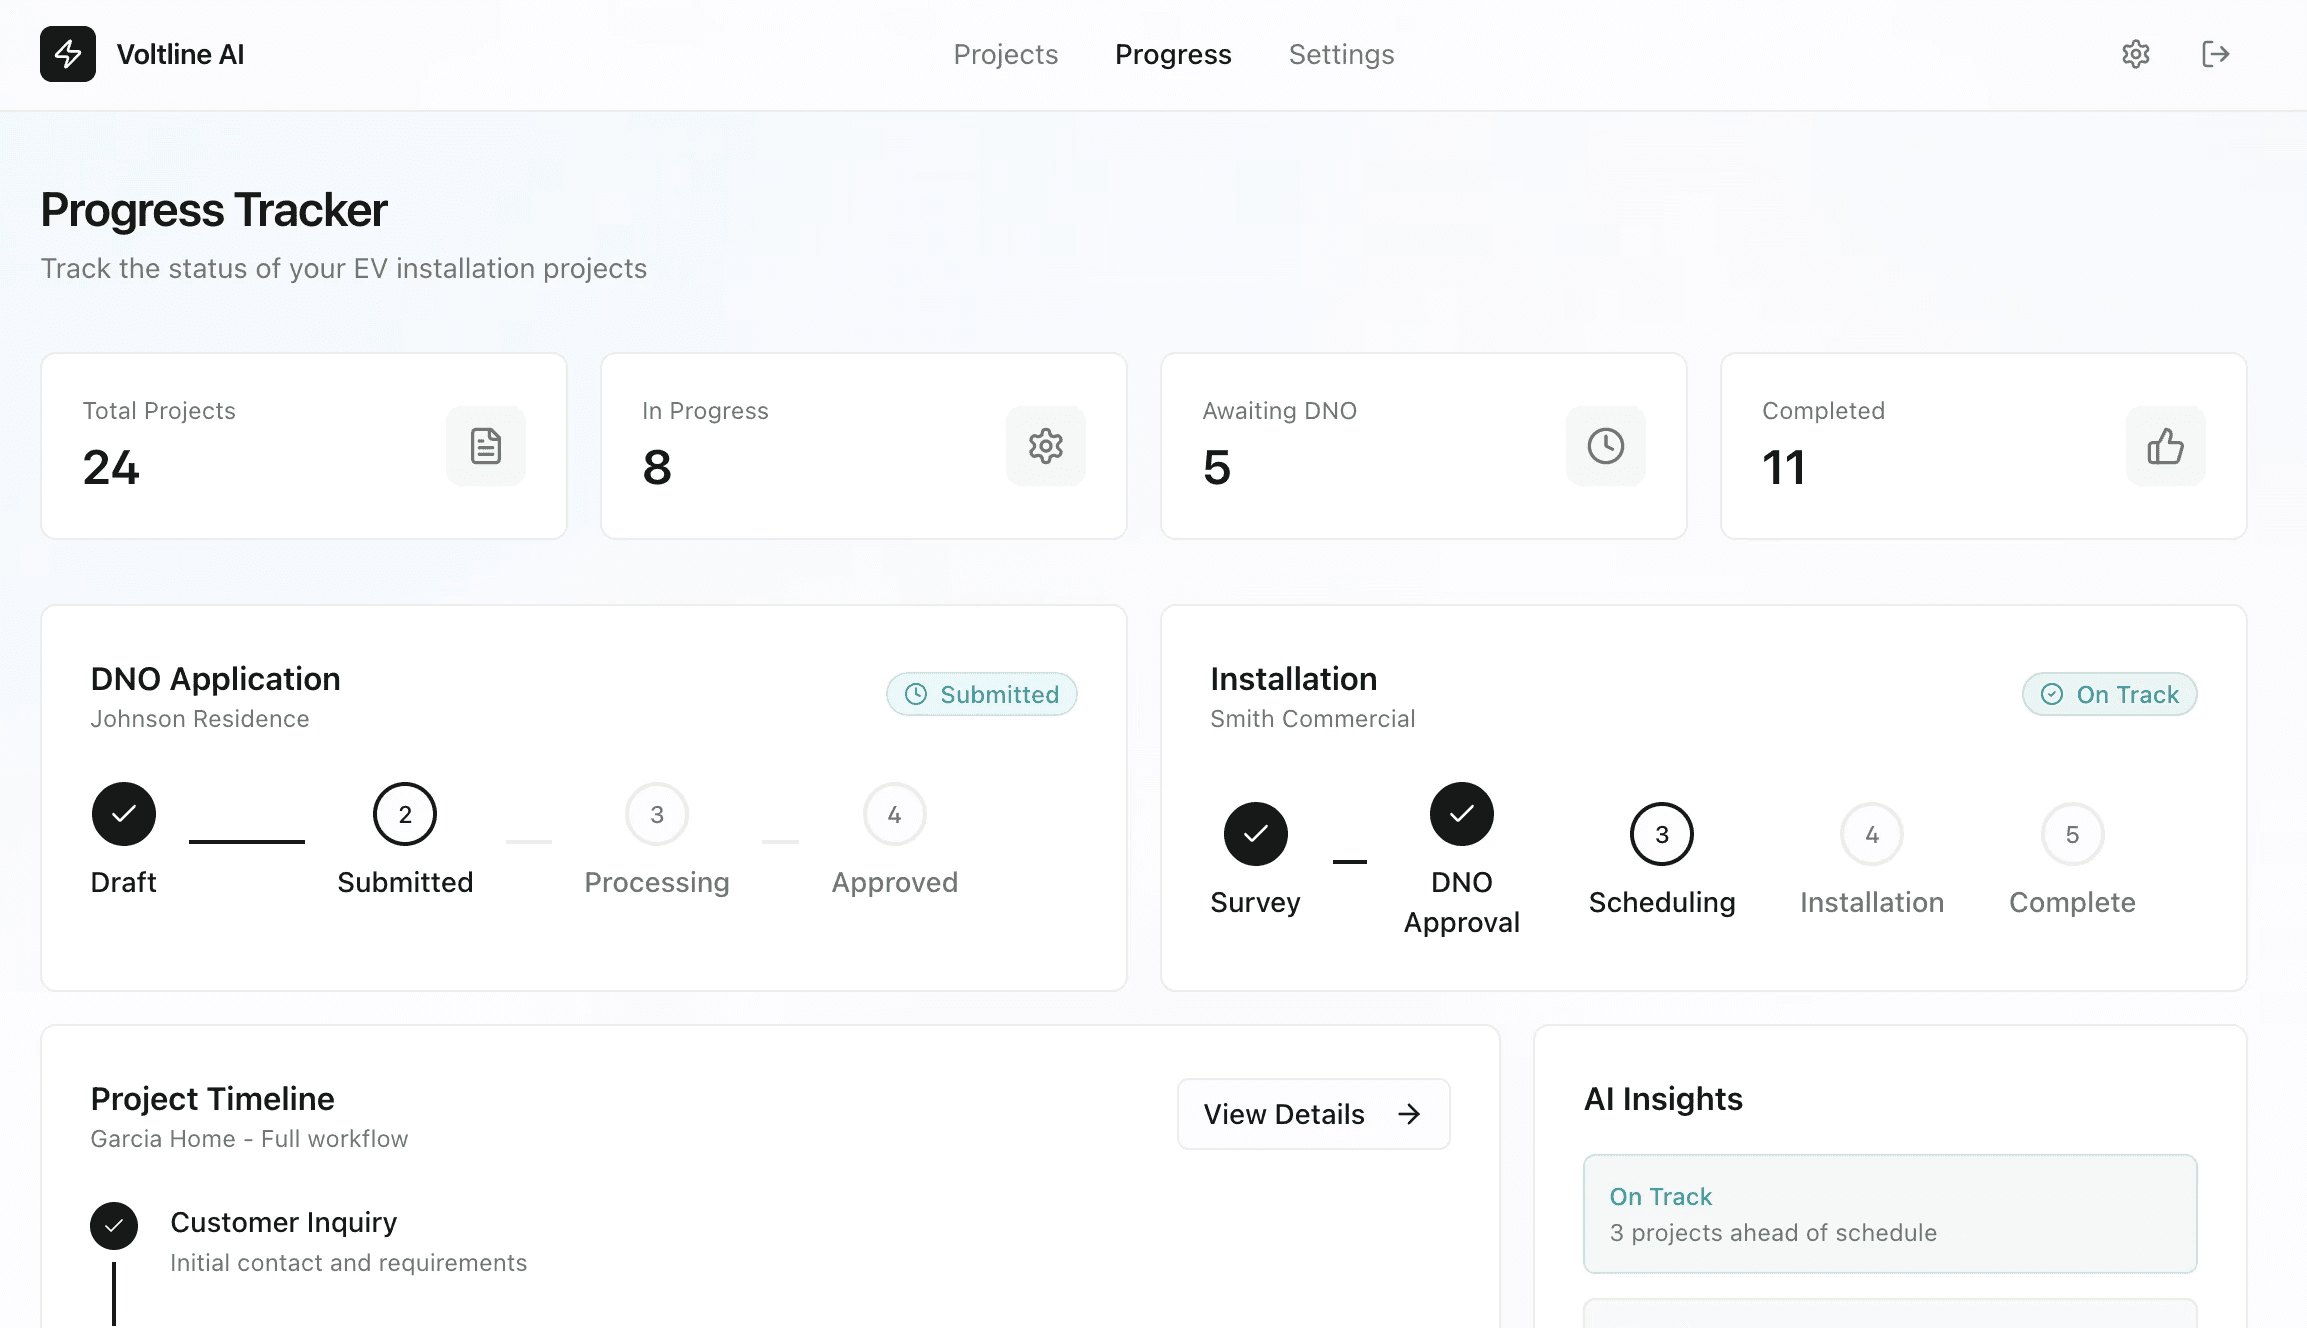Click the thumbs-up icon in Completed card
The width and height of the screenshot is (2307, 1328).
click(2165, 446)
